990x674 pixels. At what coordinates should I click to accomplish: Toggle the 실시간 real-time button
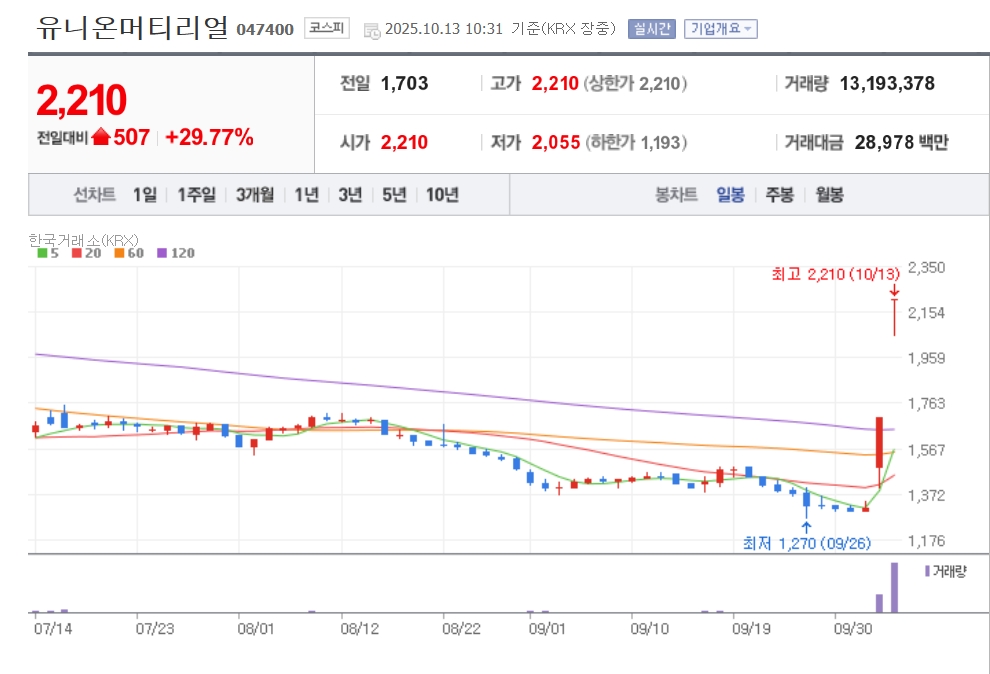(652, 29)
